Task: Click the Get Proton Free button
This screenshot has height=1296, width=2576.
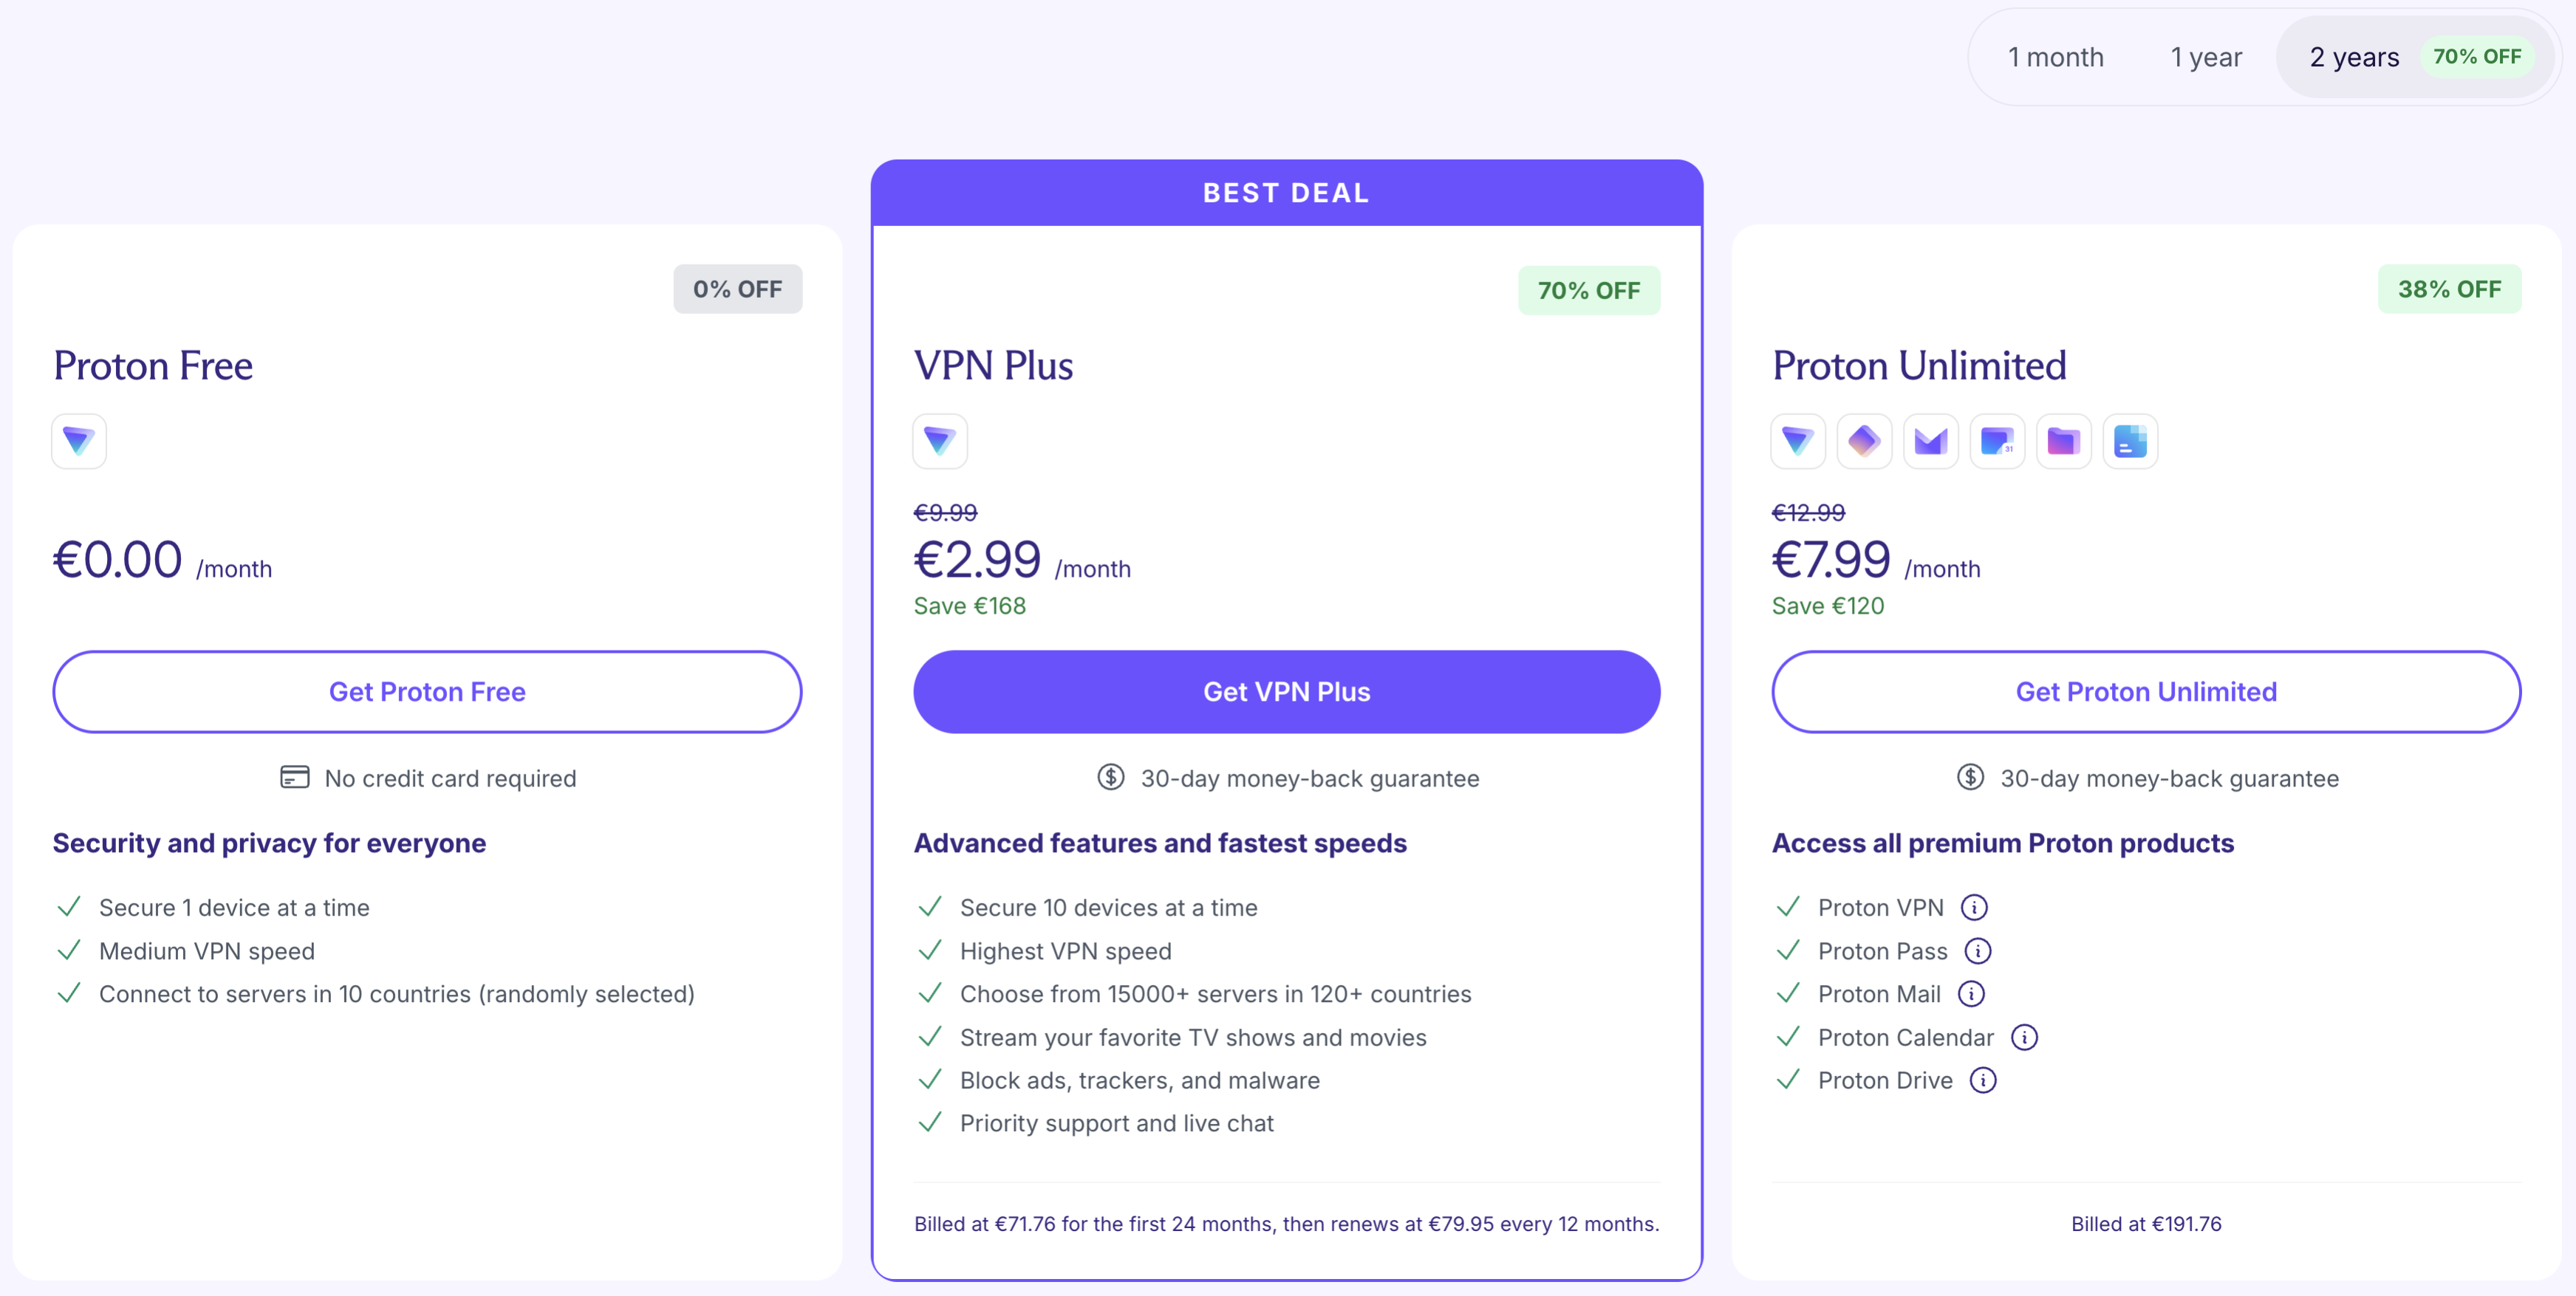Action: coord(427,692)
